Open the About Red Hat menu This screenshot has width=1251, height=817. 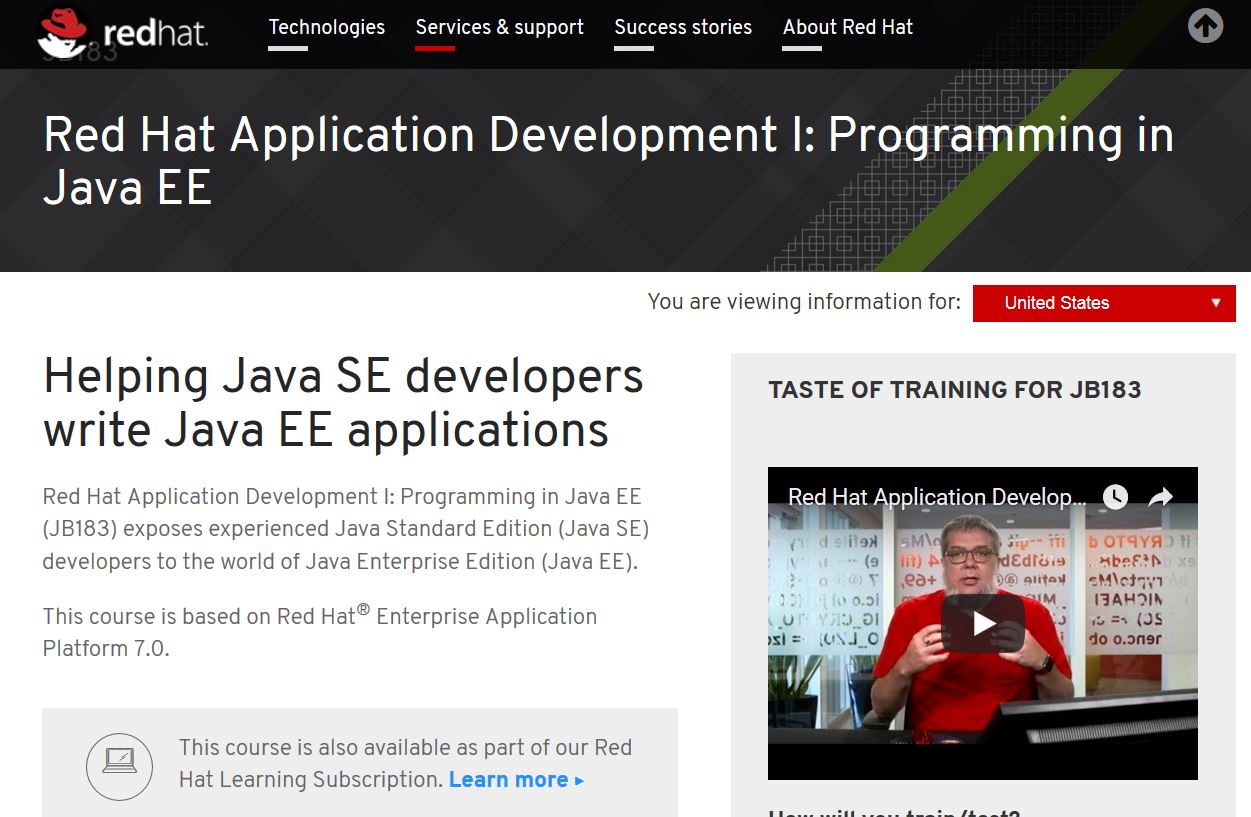[847, 28]
